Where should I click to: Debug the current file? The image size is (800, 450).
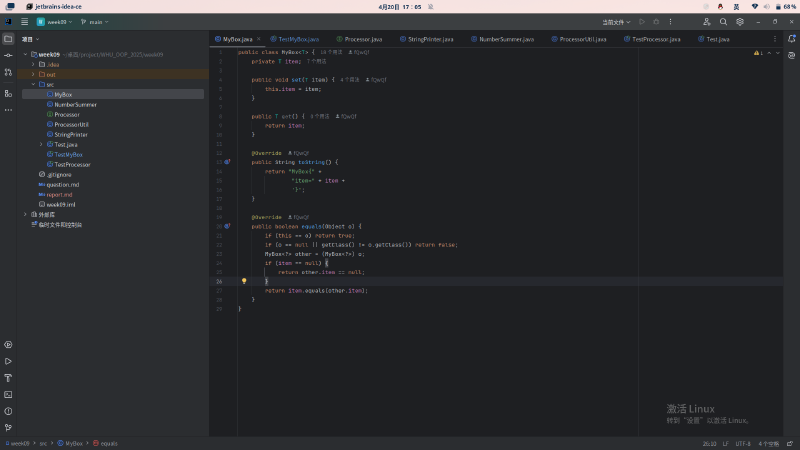pyautogui.click(x=656, y=22)
